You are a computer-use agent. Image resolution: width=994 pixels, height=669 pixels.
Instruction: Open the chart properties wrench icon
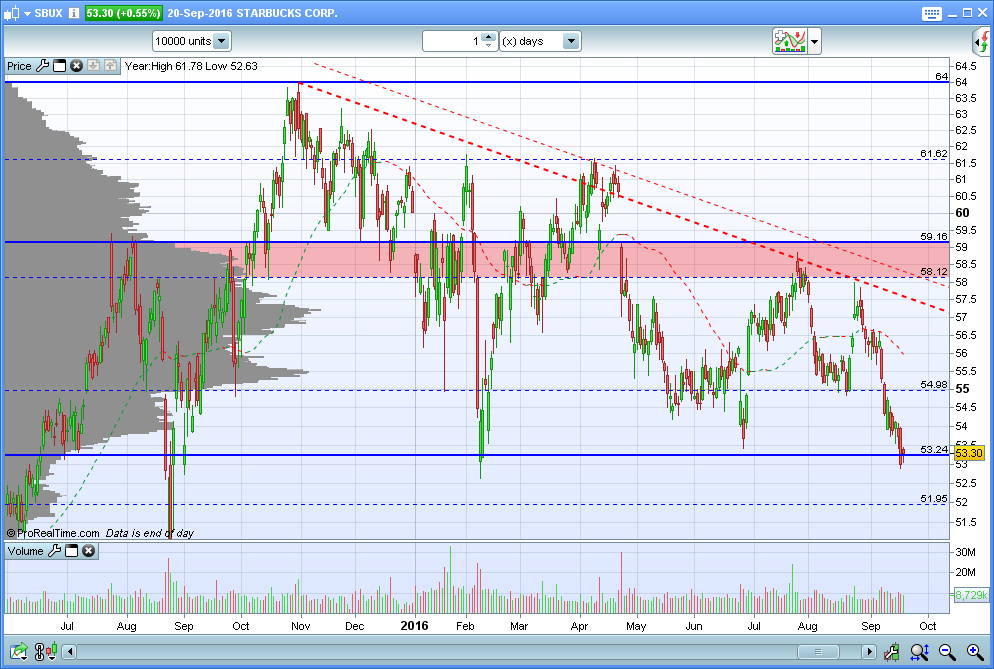pyautogui.click(x=891, y=651)
